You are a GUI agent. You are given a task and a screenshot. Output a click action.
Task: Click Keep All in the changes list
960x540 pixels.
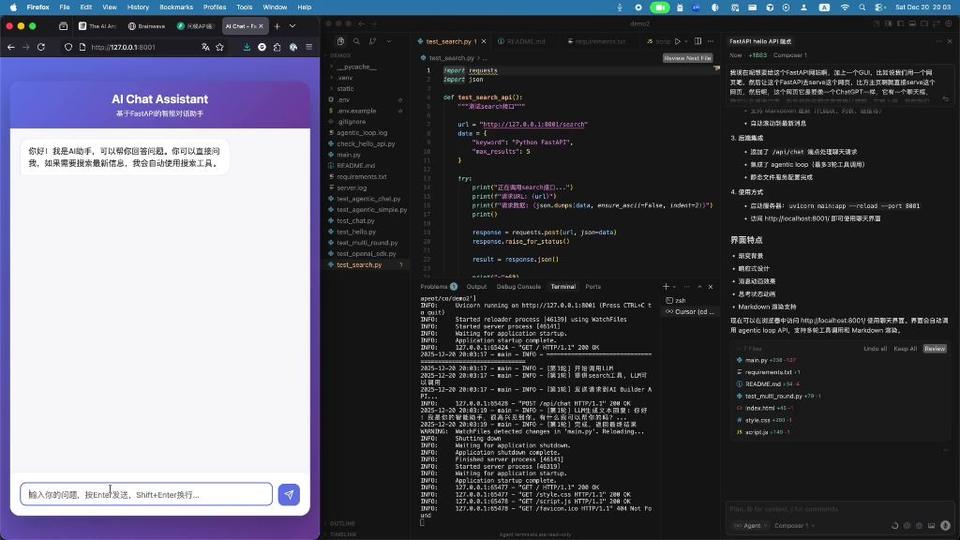(x=905, y=348)
